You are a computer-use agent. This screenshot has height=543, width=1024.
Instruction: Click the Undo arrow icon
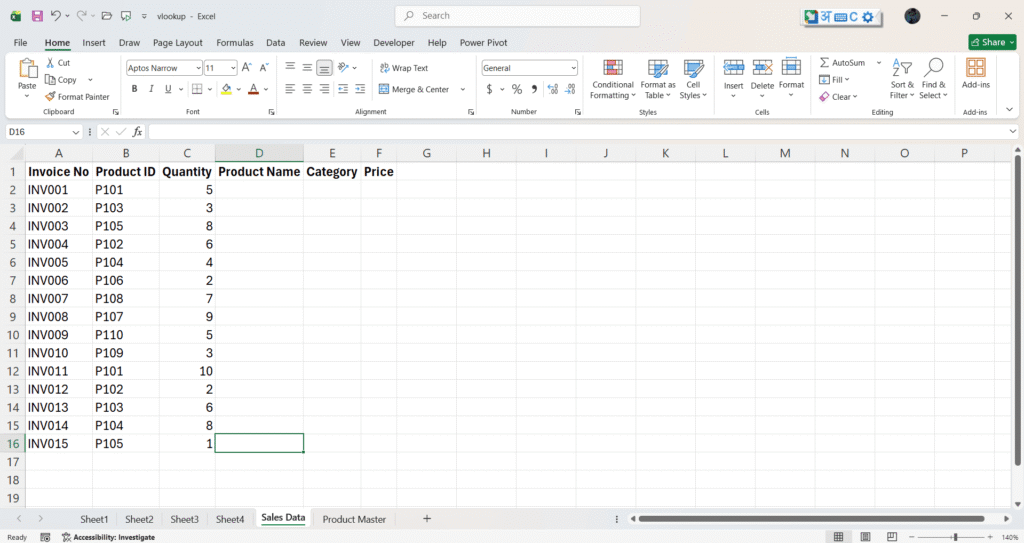[x=56, y=16]
